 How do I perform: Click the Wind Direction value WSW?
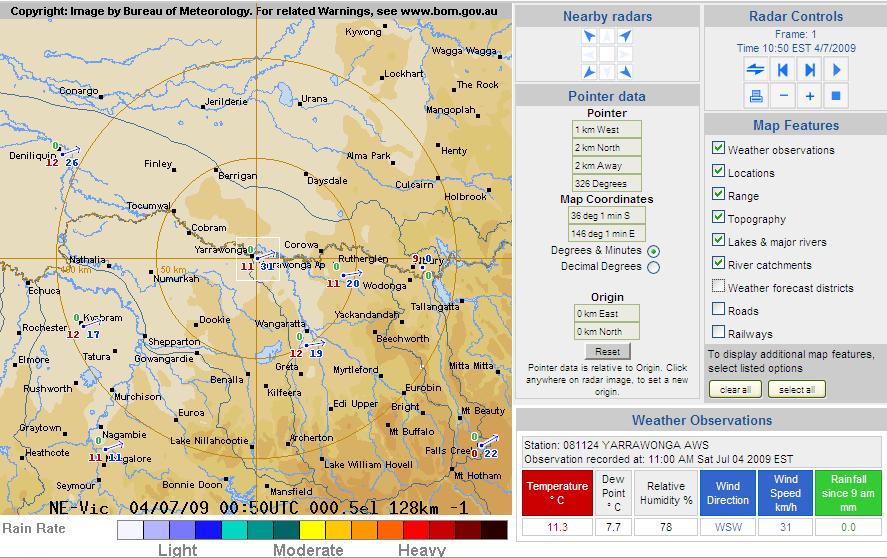(x=728, y=527)
